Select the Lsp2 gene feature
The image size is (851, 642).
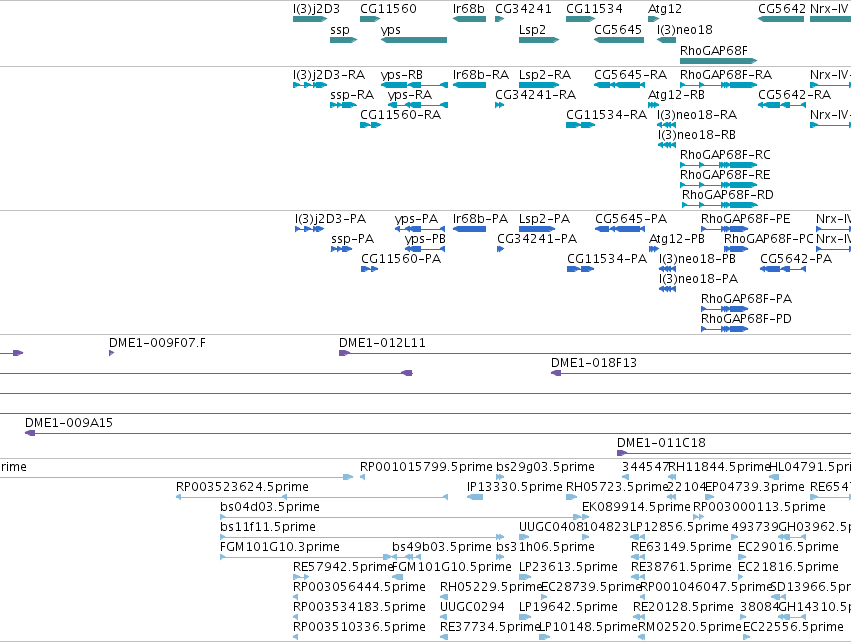point(539,40)
